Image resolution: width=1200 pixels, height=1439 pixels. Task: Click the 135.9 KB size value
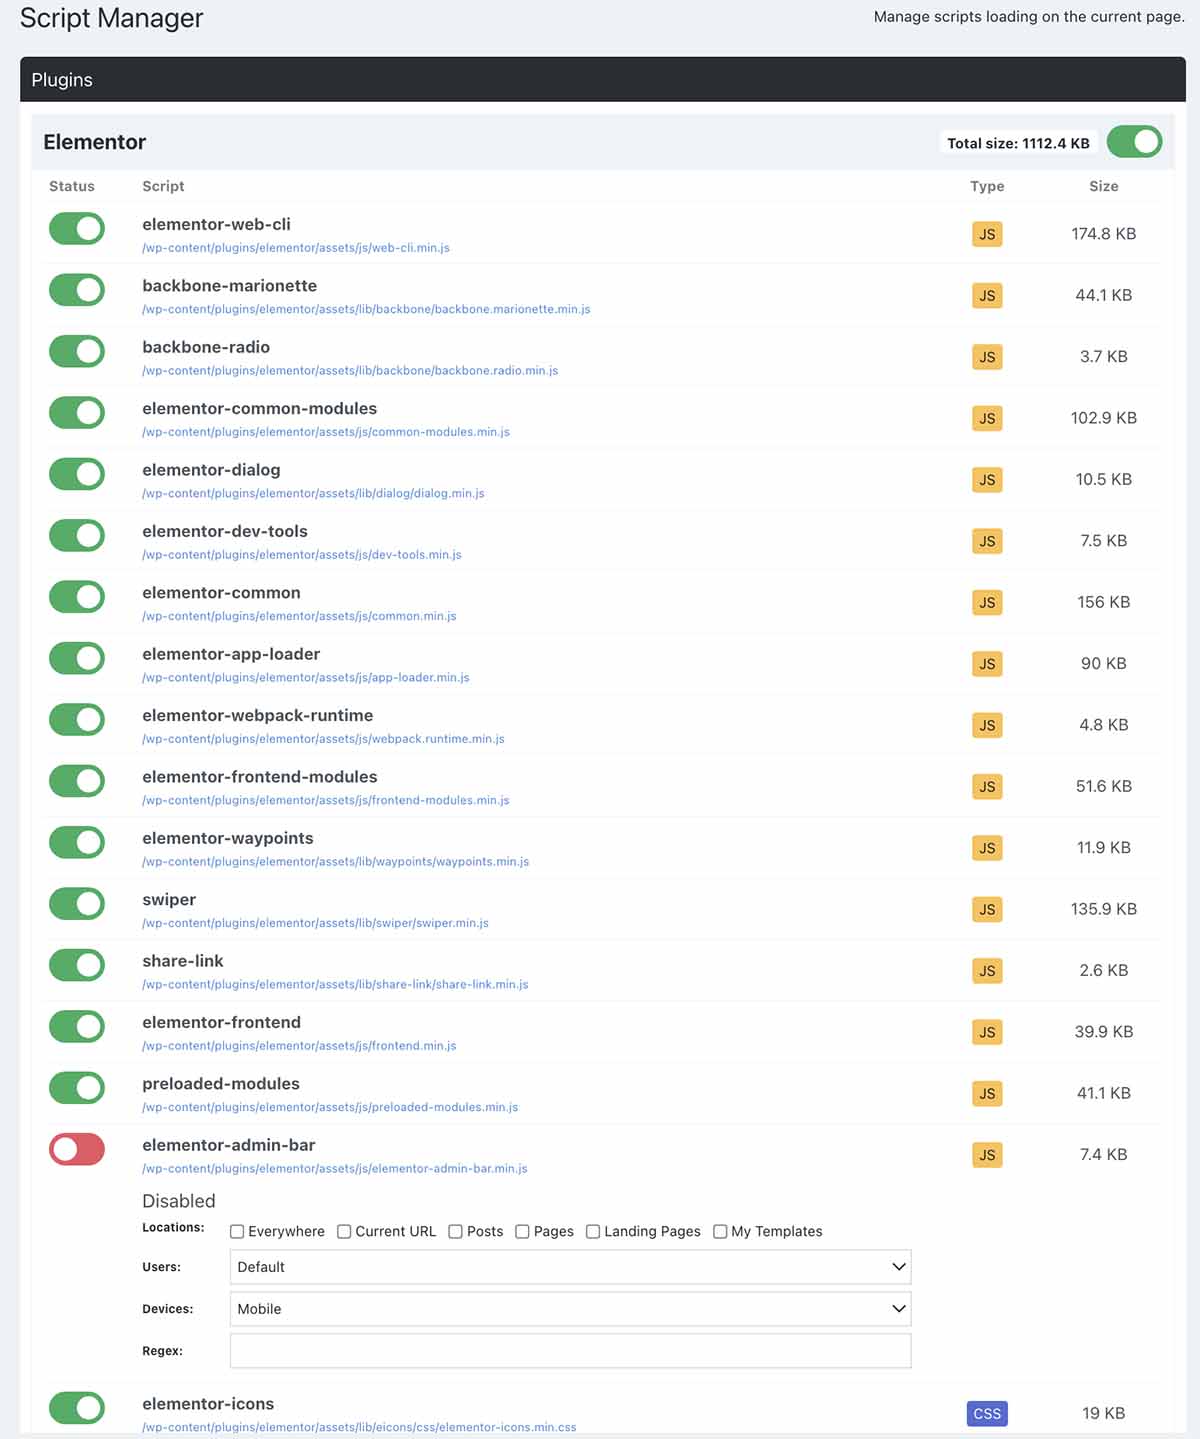1104,909
